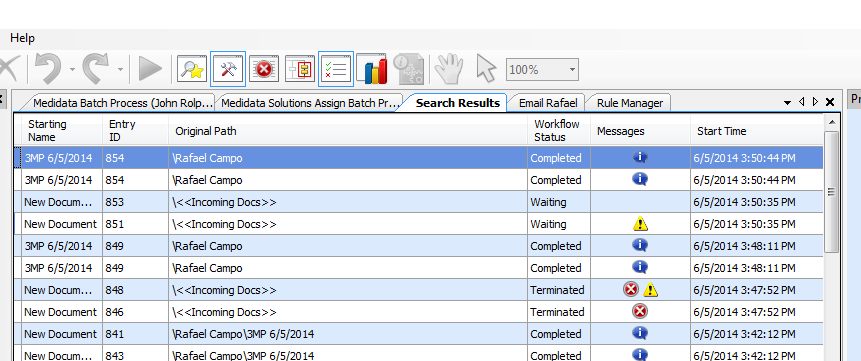Click the Redo arrow icon
Screen dimensions: 861x361
[x=97, y=69]
